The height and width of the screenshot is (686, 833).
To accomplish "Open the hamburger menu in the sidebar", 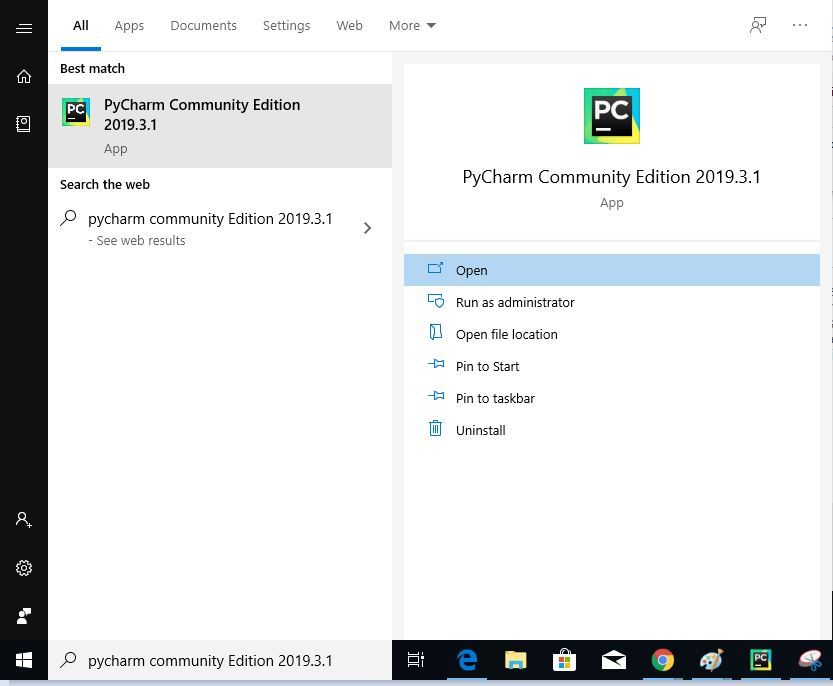I will click(x=23, y=28).
